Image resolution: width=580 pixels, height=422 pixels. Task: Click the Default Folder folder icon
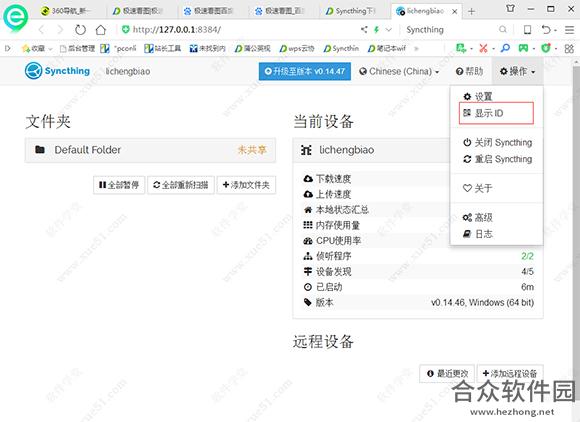click(x=40, y=149)
